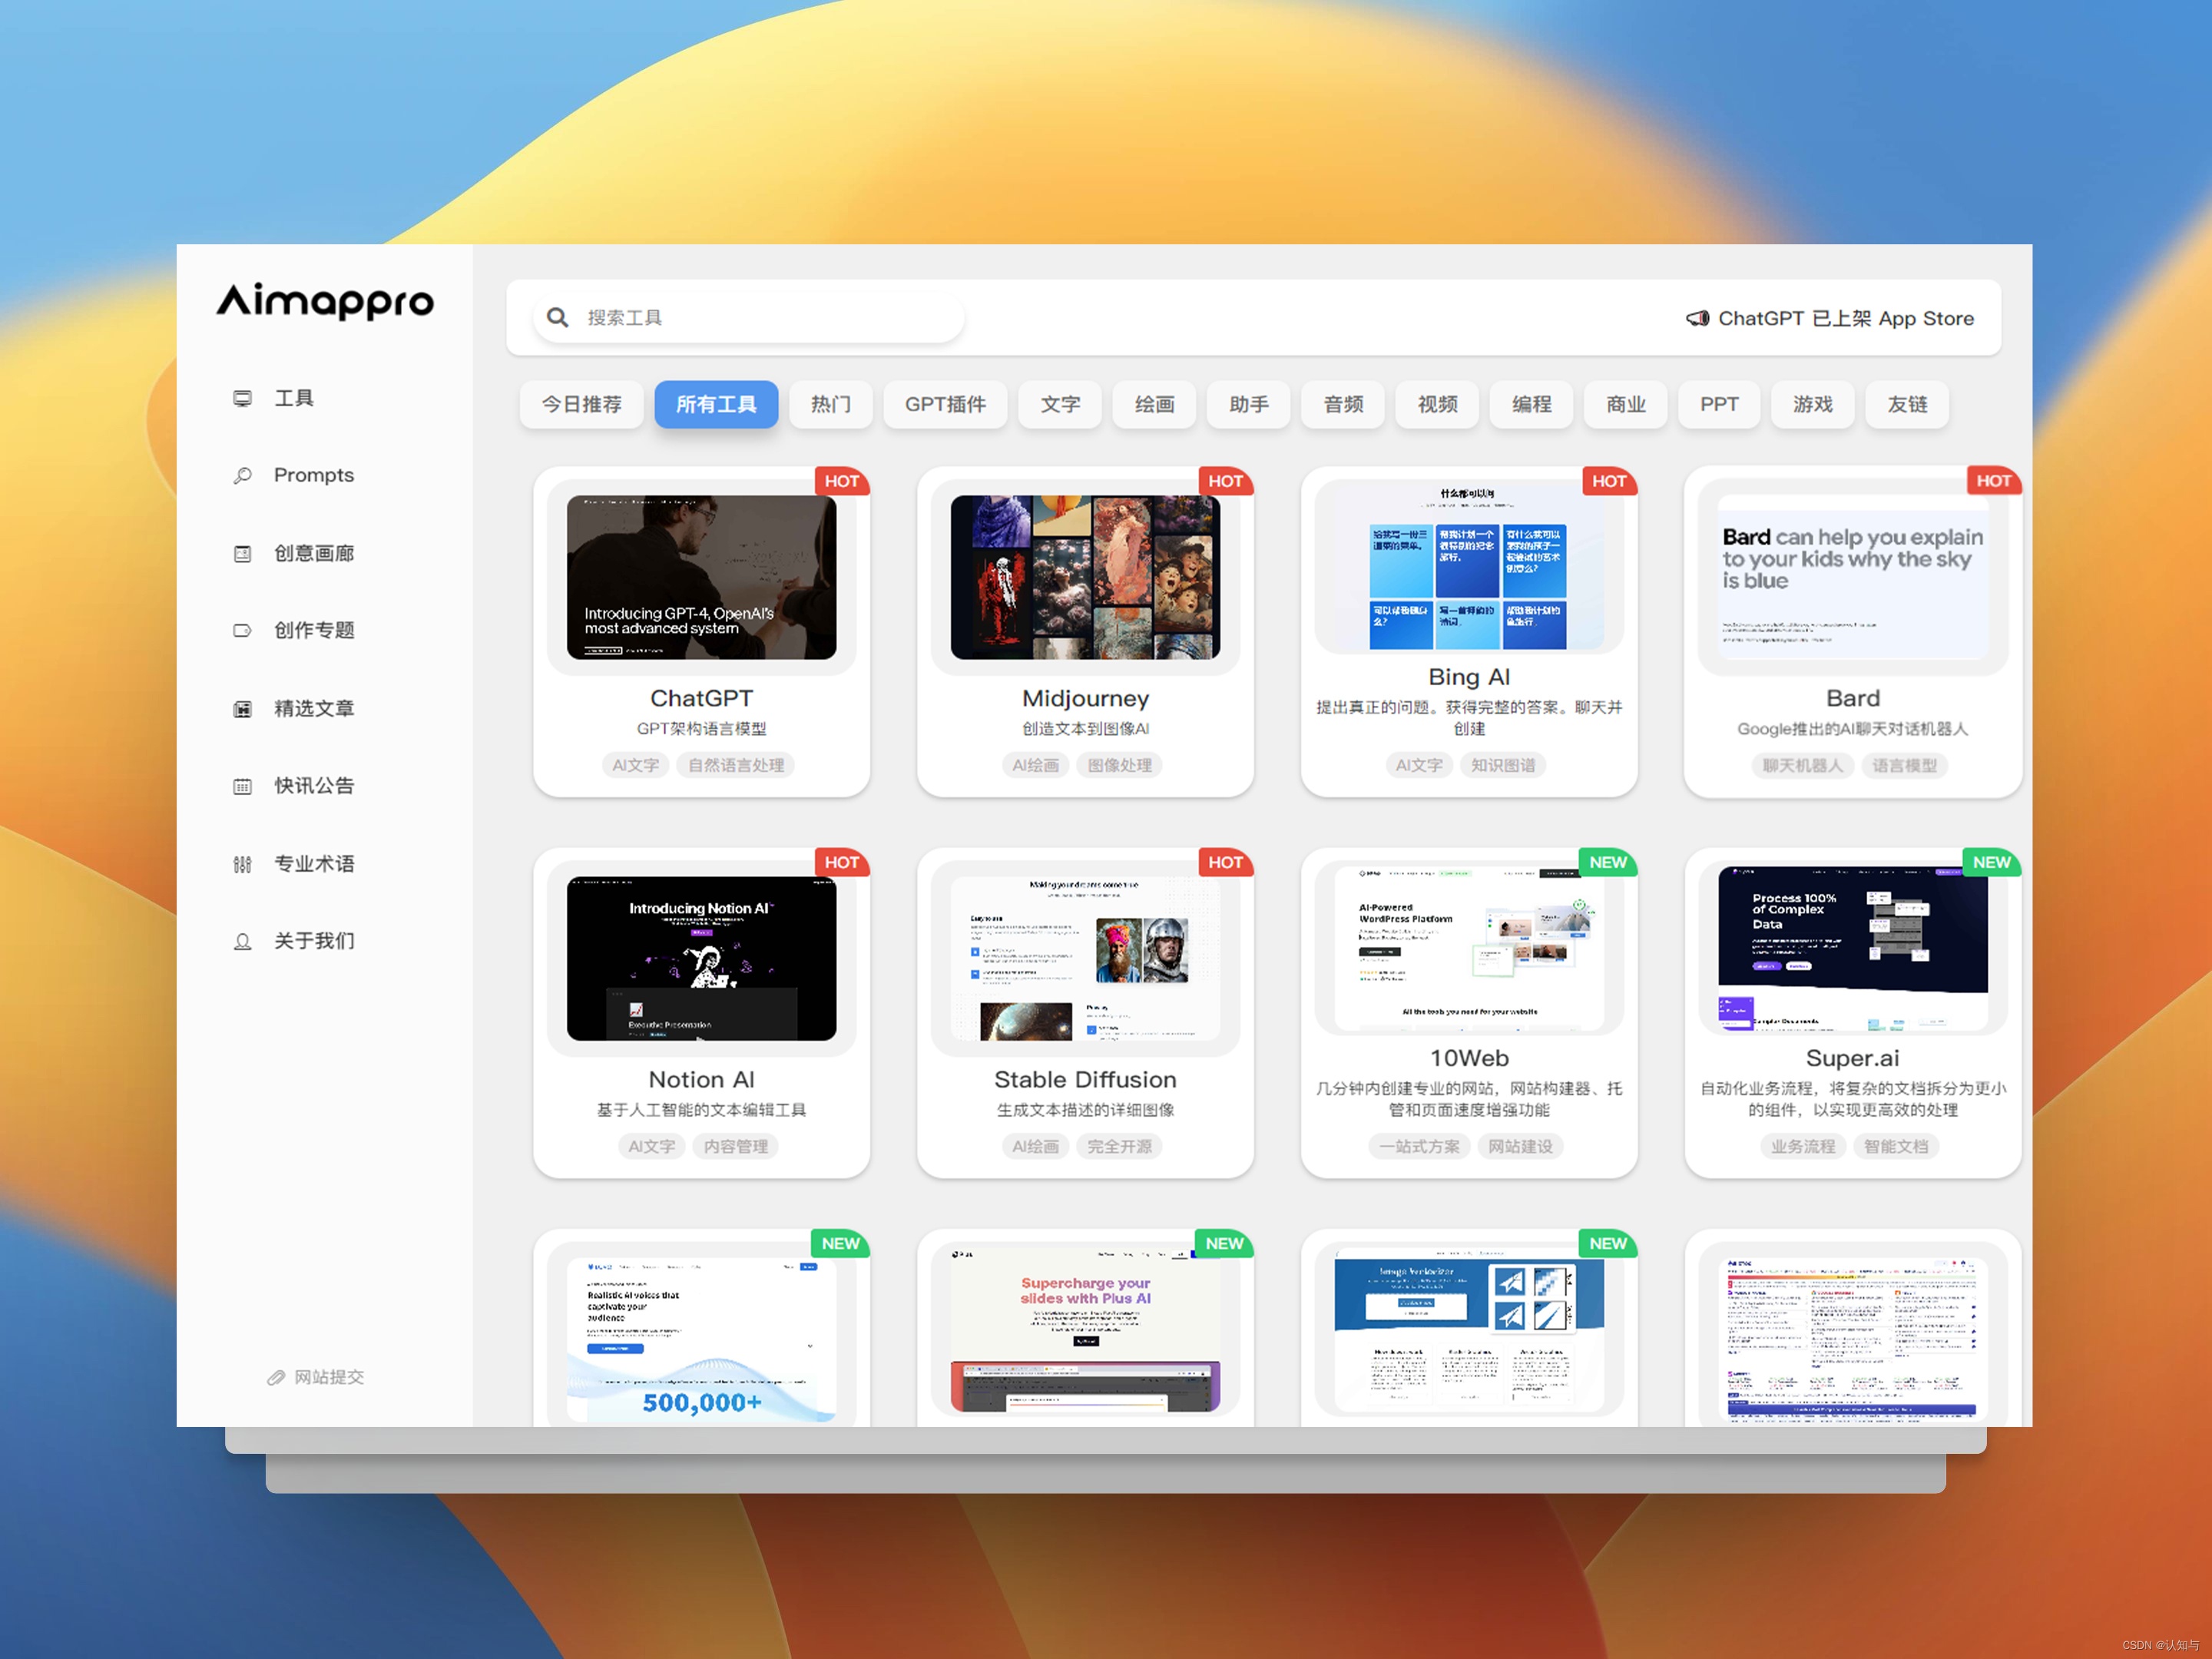2212x1659 pixels.
Task: Click the monitor icon beside 工具
Action: click(x=242, y=398)
